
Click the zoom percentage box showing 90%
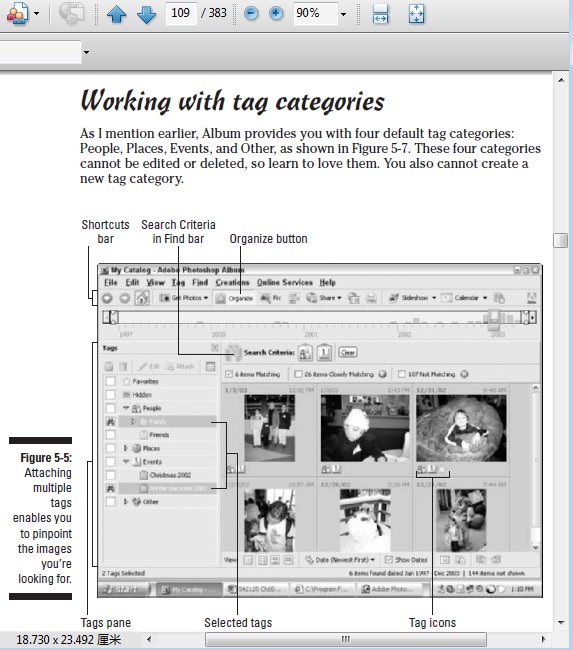click(x=315, y=13)
